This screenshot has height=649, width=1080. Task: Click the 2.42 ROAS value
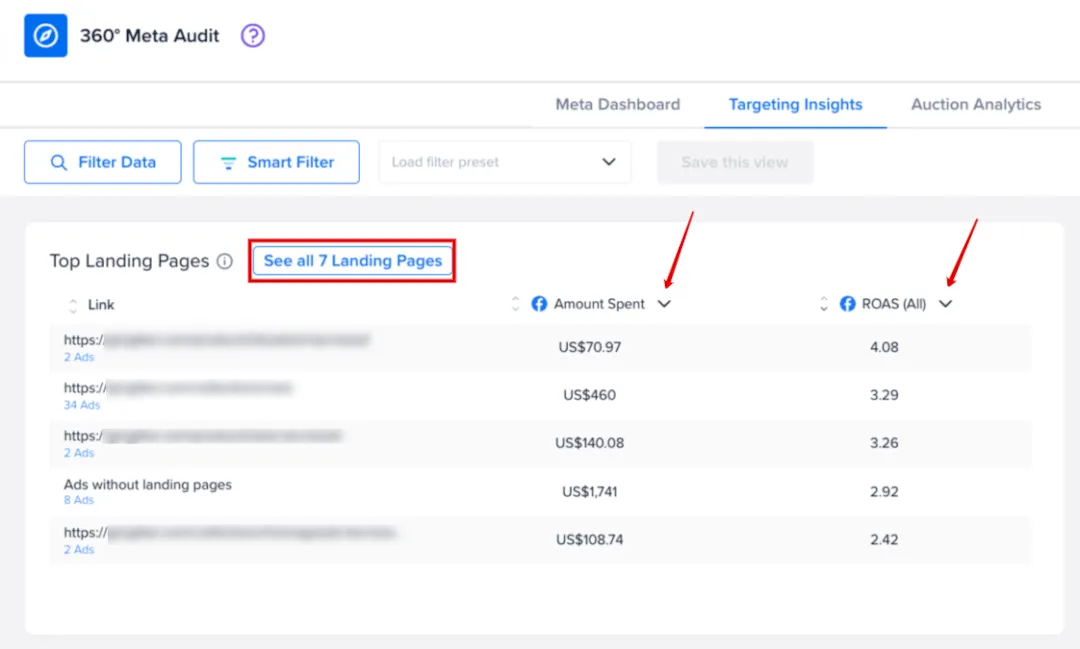(884, 539)
